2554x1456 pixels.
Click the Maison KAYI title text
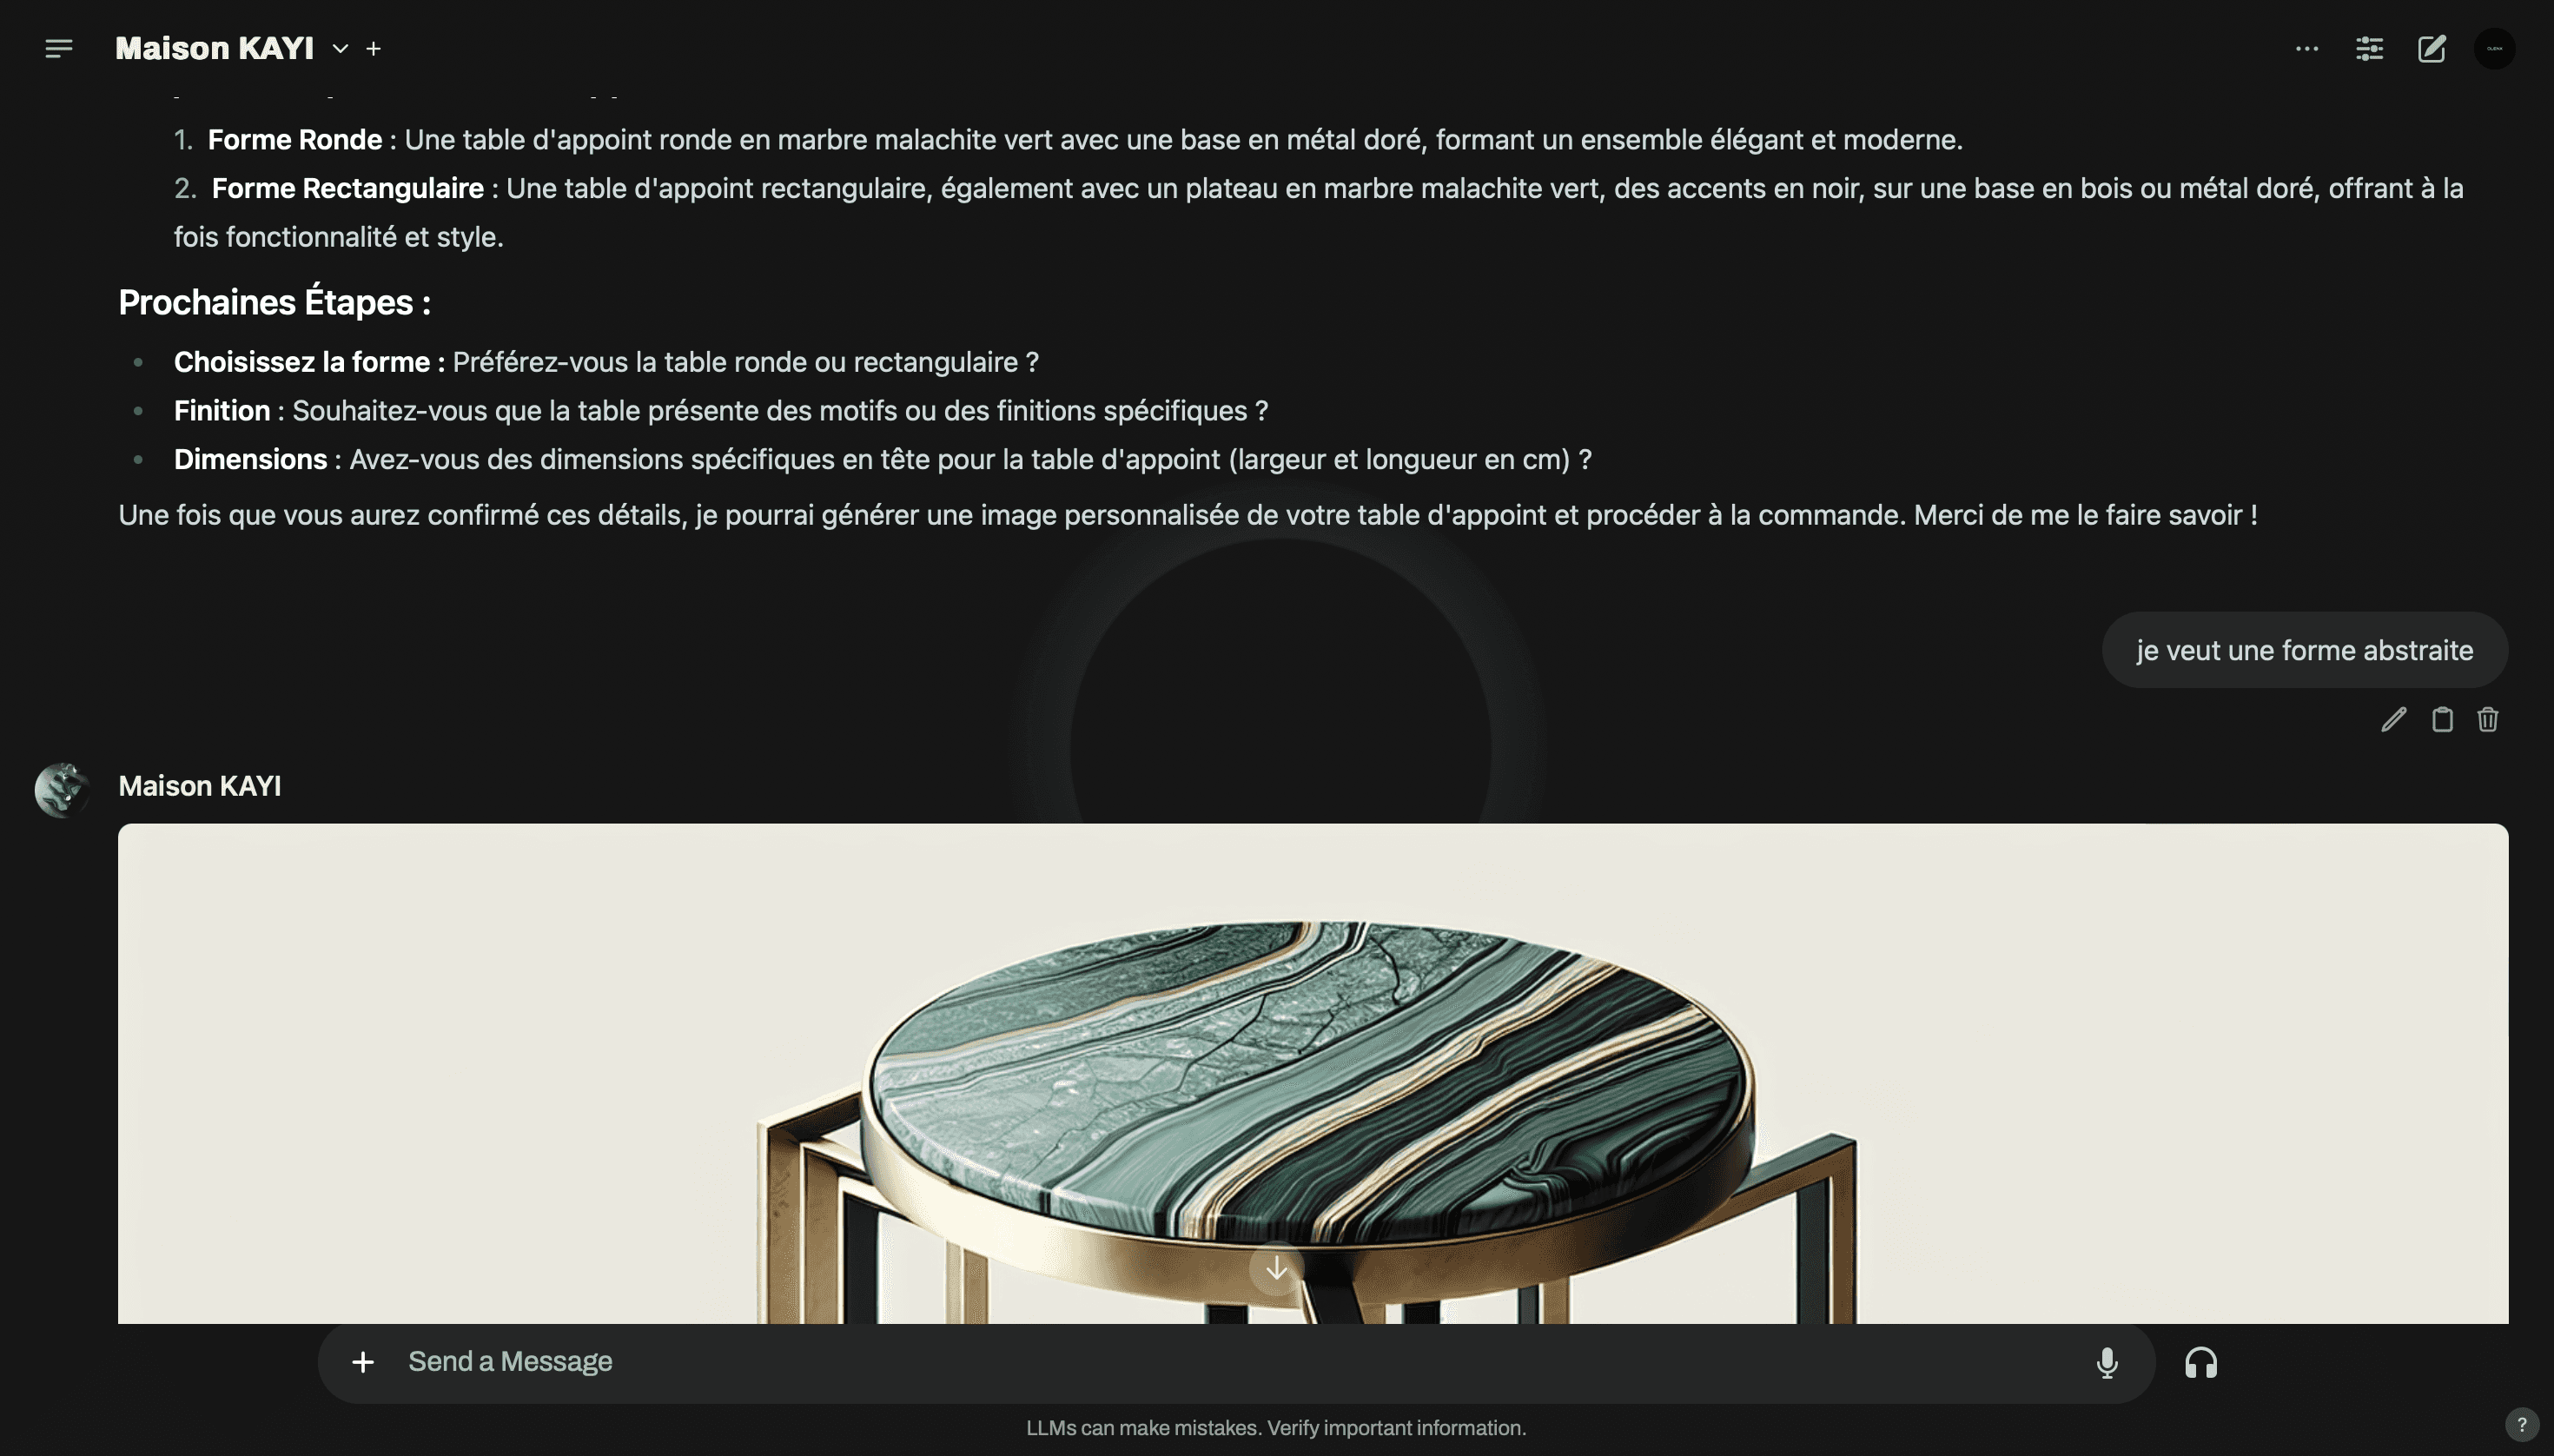click(x=214, y=48)
